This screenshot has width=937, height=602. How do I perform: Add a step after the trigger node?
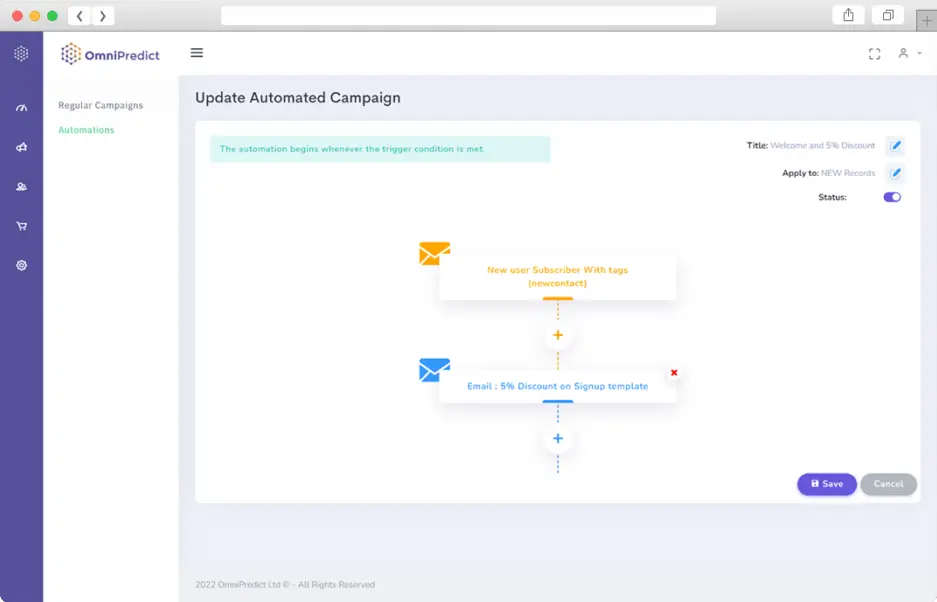(558, 335)
